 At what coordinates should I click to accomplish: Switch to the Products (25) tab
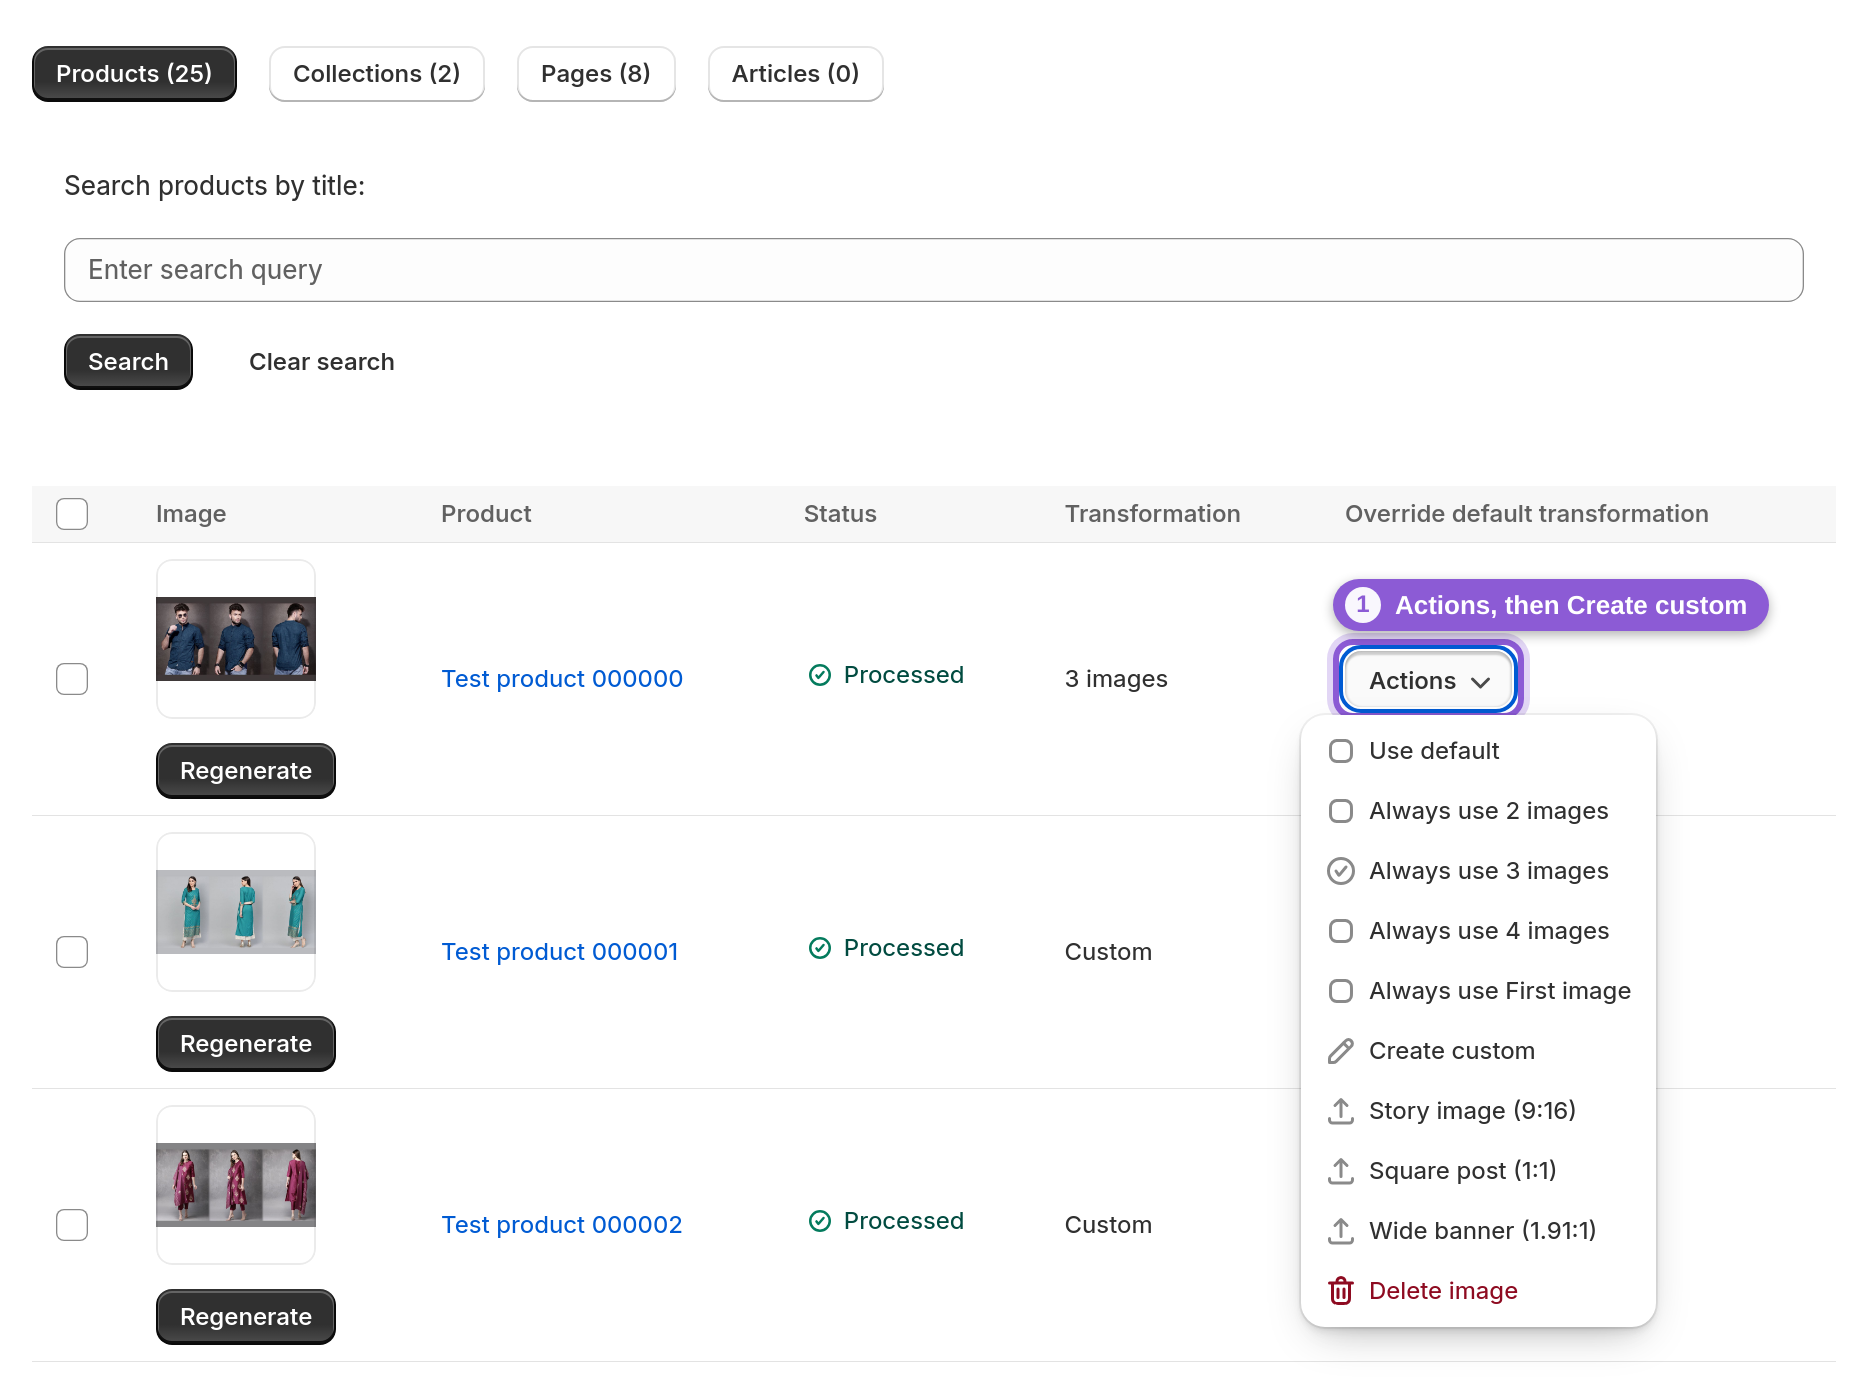(x=134, y=74)
